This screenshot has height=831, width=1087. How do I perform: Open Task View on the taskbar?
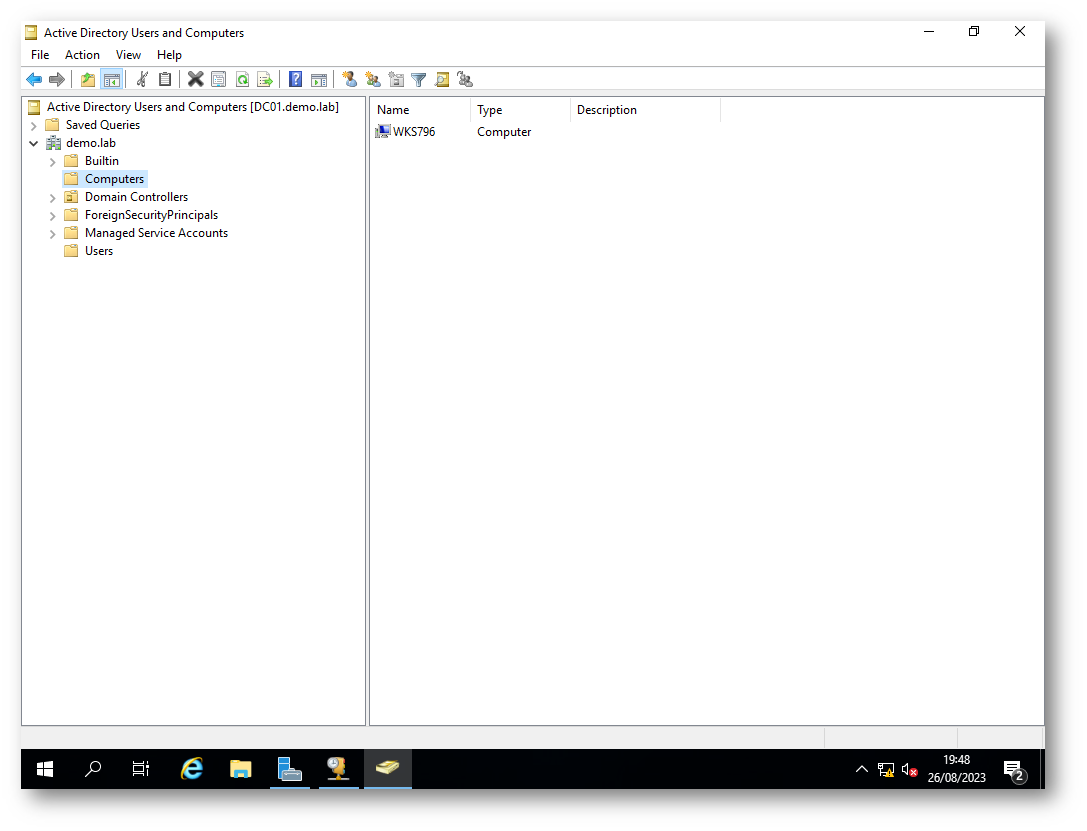(x=141, y=769)
